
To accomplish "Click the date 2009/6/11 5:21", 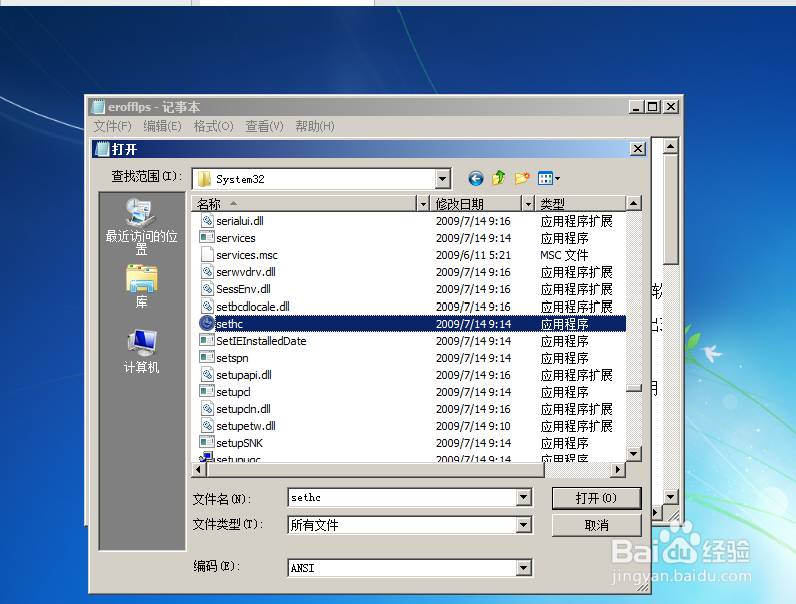I will pos(473,255).
